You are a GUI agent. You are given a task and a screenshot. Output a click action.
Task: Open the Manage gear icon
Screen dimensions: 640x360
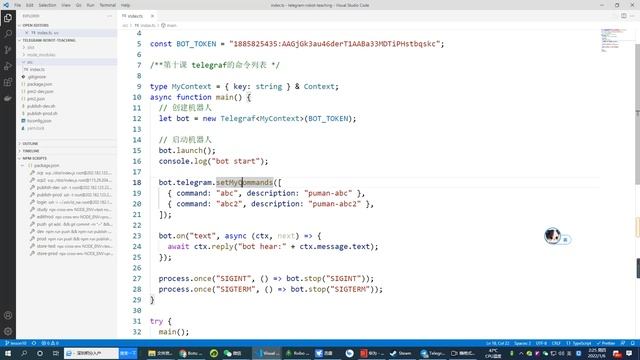(8, 331)
